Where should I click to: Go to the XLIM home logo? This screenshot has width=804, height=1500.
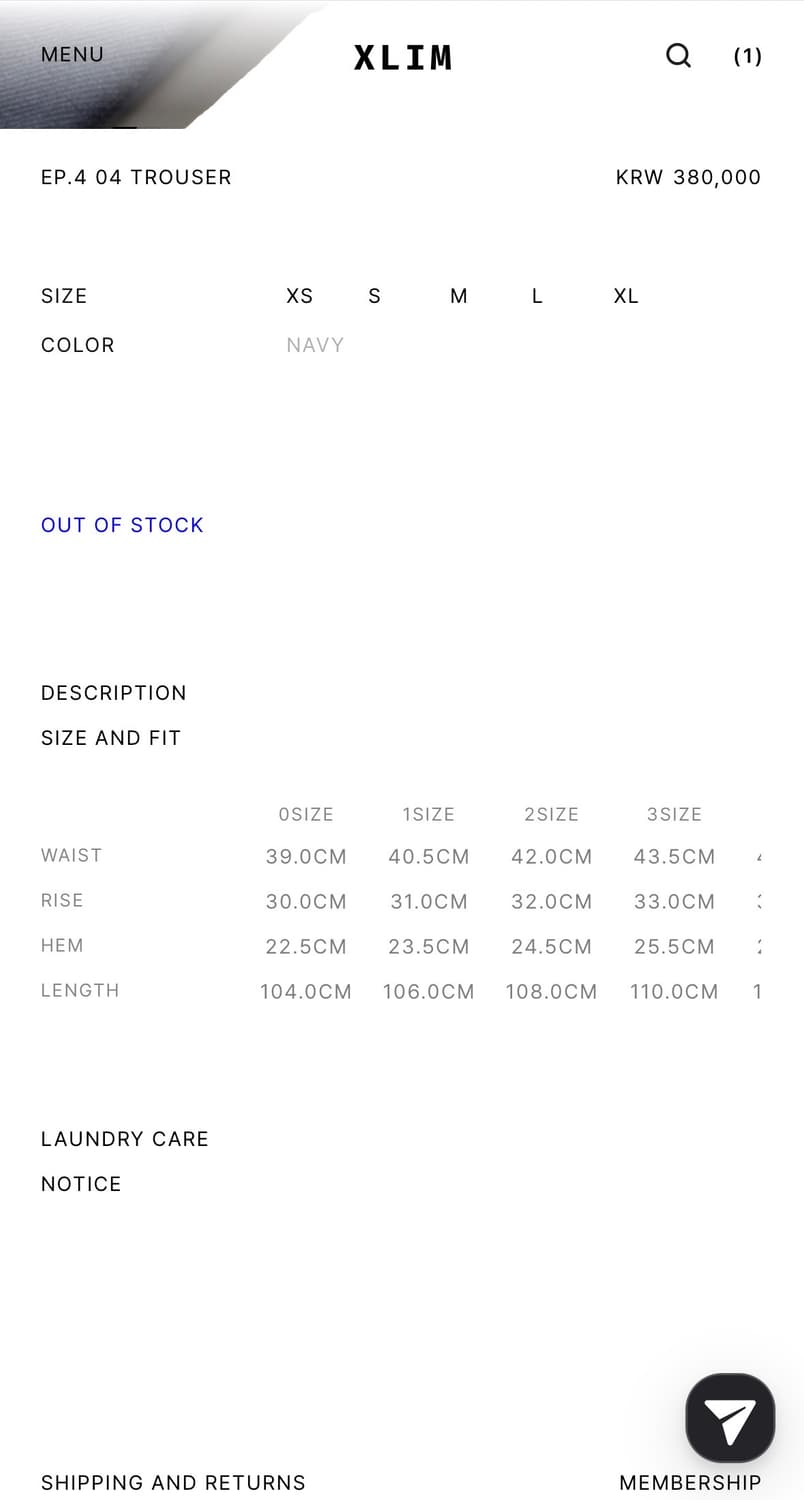coord(402,57)
